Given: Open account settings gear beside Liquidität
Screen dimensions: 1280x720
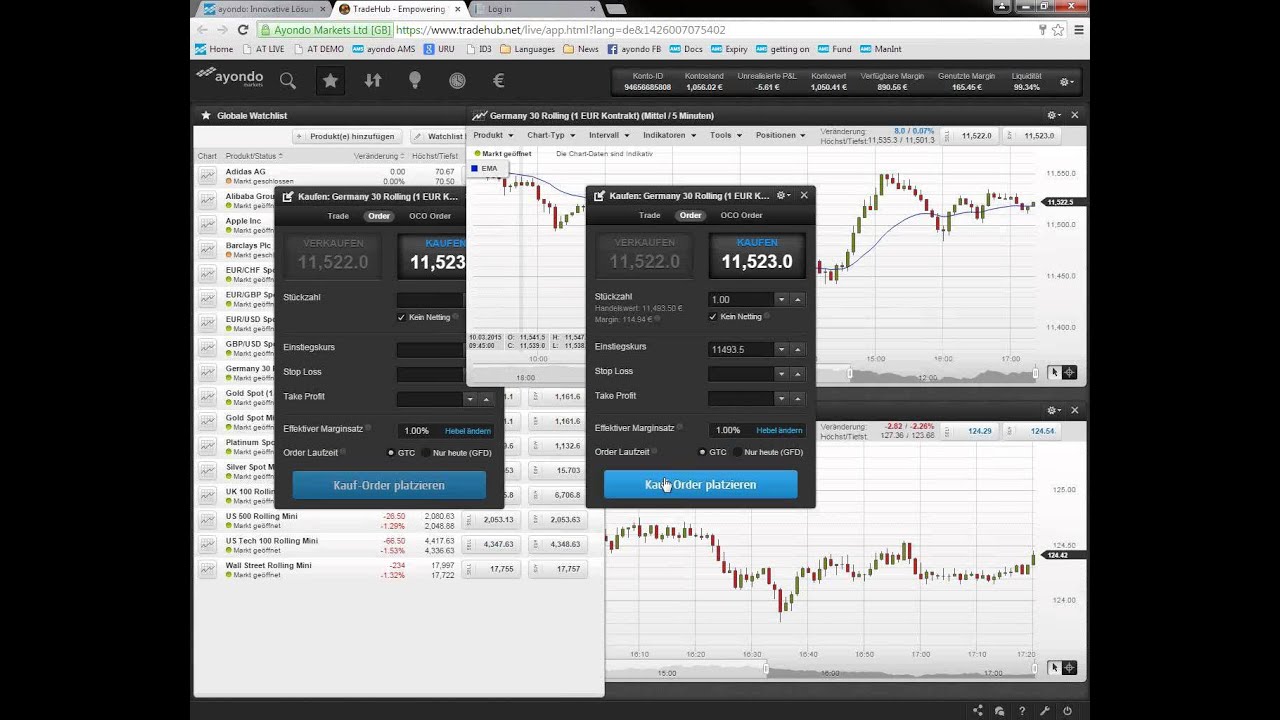Looking at the screenshot, I should click(x=1066, y=82).
